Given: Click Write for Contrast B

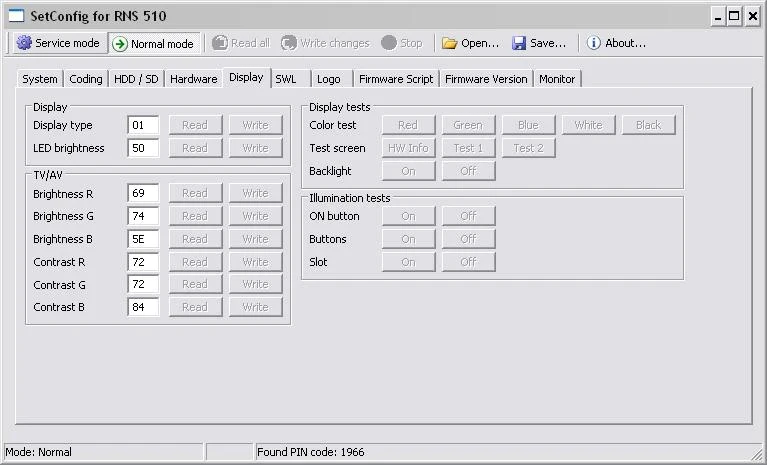Looking at the screenshot, I should pos(256,307).
